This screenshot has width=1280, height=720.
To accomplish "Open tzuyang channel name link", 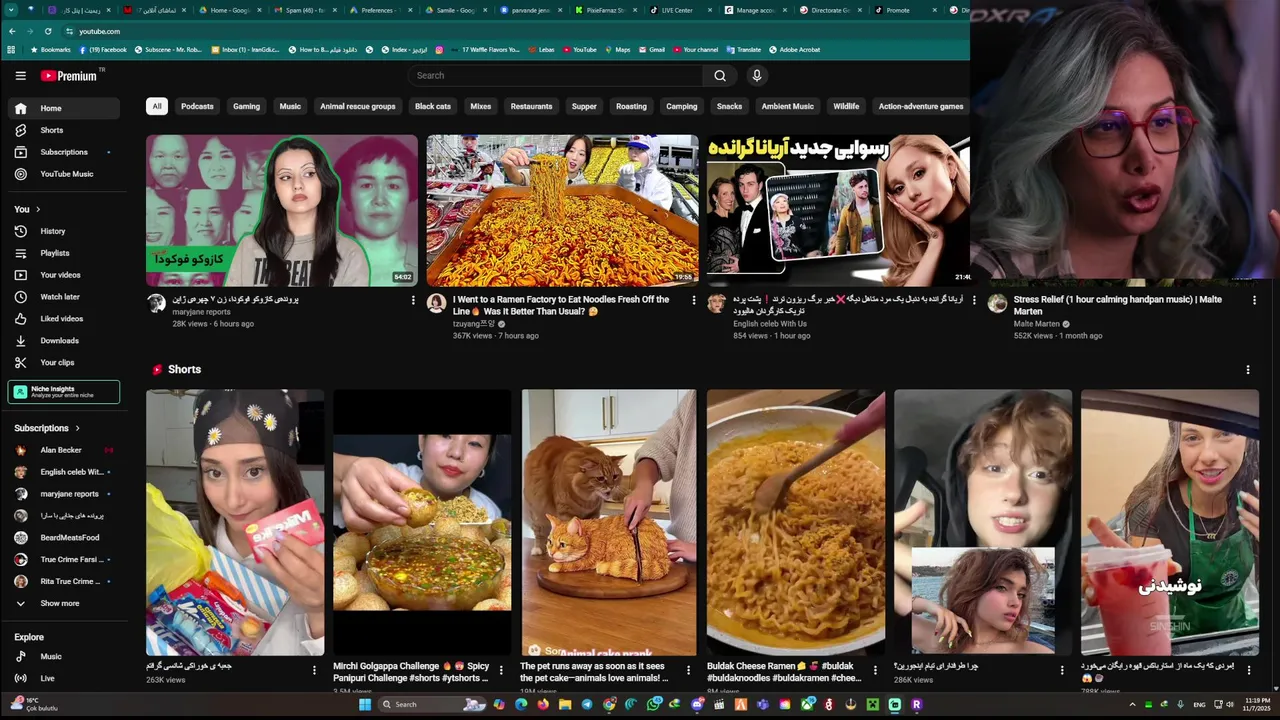I will (474, 324).
